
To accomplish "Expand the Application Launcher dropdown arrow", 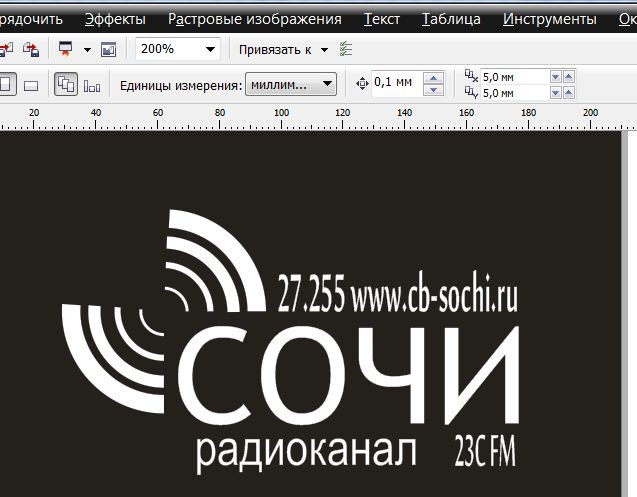I will 87,49.
